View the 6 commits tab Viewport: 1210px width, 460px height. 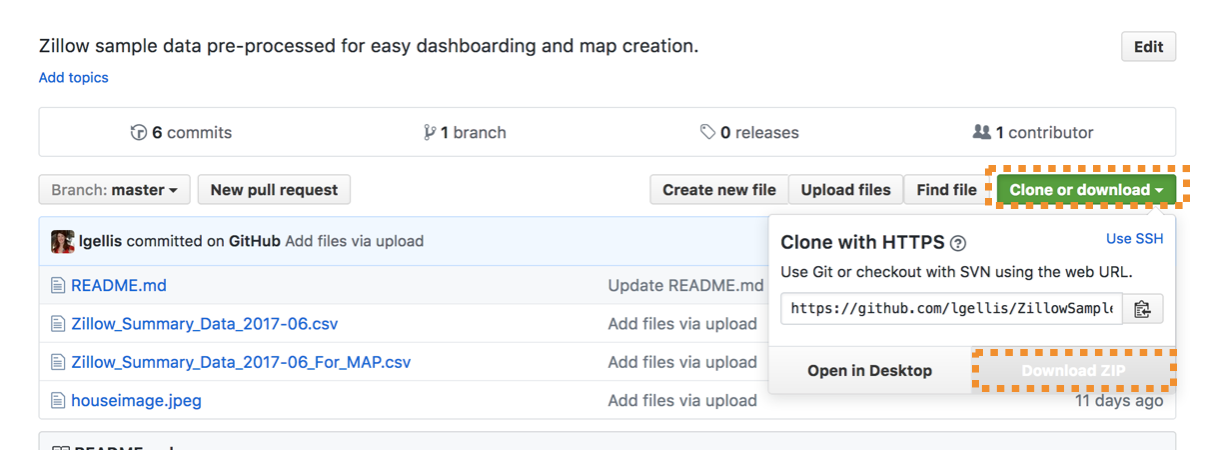click(181, 132)
